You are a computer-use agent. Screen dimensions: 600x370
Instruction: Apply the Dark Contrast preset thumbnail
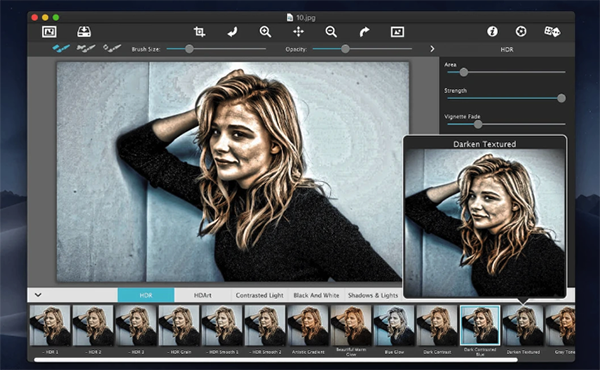(x=437, y=325)
